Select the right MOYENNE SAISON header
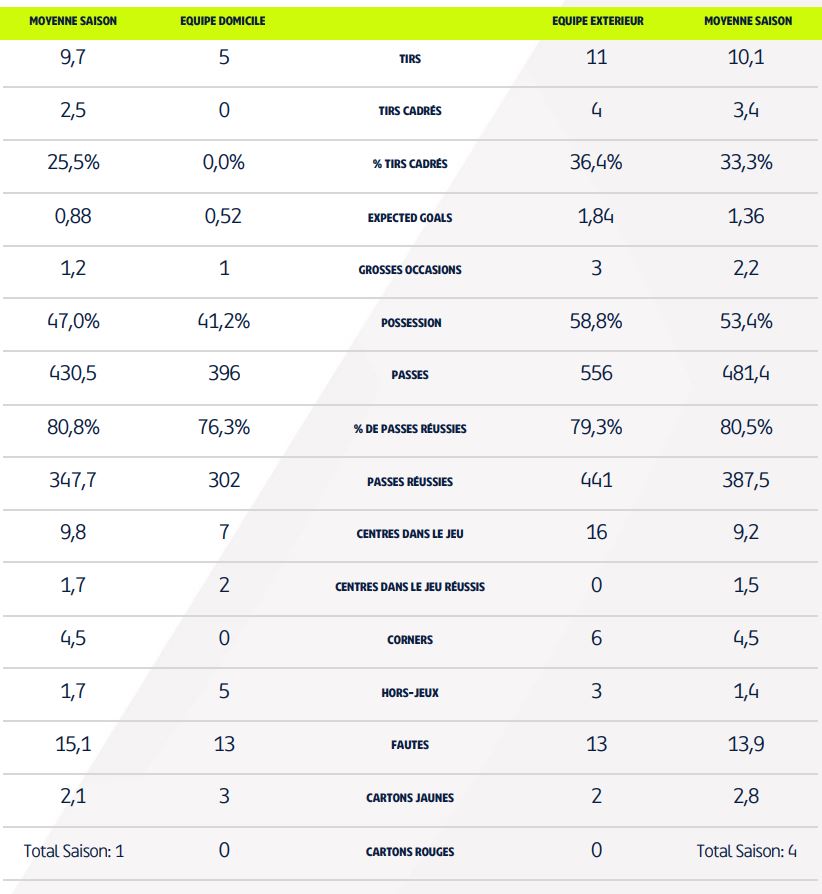Screen dimensions: 822x894 coord(747,21)
